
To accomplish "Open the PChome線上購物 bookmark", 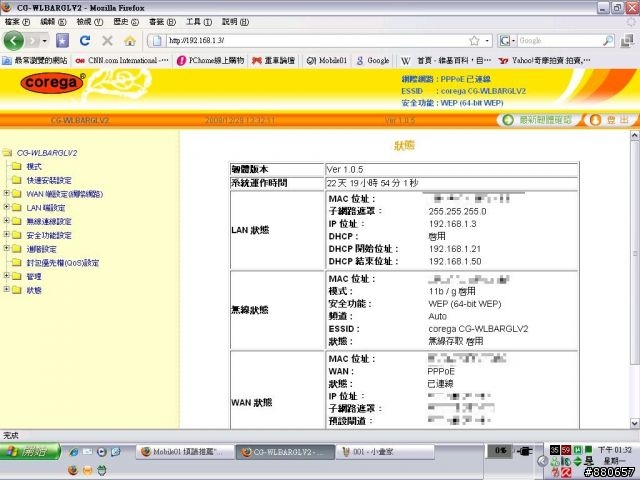I will click(x=210, y=60).
